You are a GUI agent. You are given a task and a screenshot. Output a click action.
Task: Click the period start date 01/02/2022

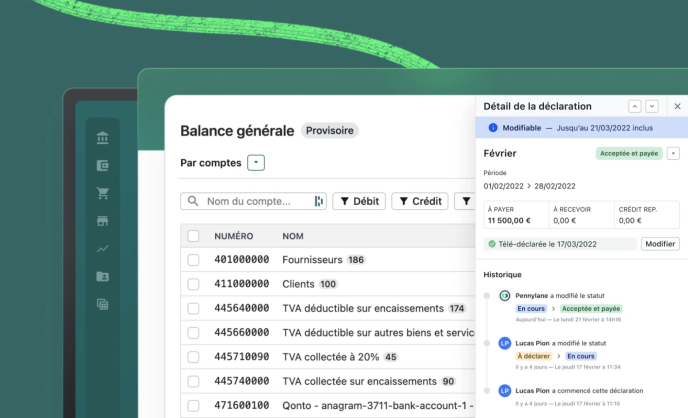[x=503, y=186]
